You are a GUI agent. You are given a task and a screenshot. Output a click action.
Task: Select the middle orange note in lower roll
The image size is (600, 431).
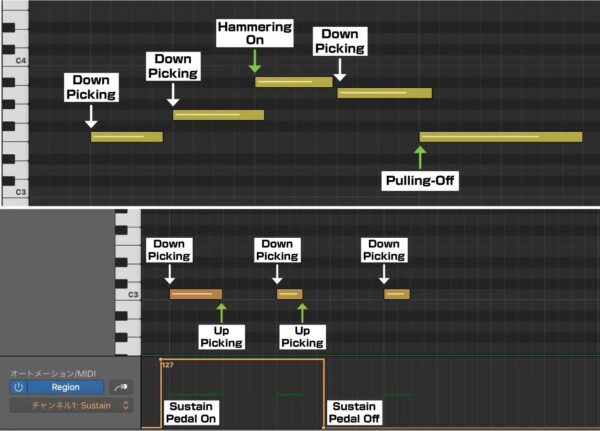pyautogui.click(x=289, y=294)
